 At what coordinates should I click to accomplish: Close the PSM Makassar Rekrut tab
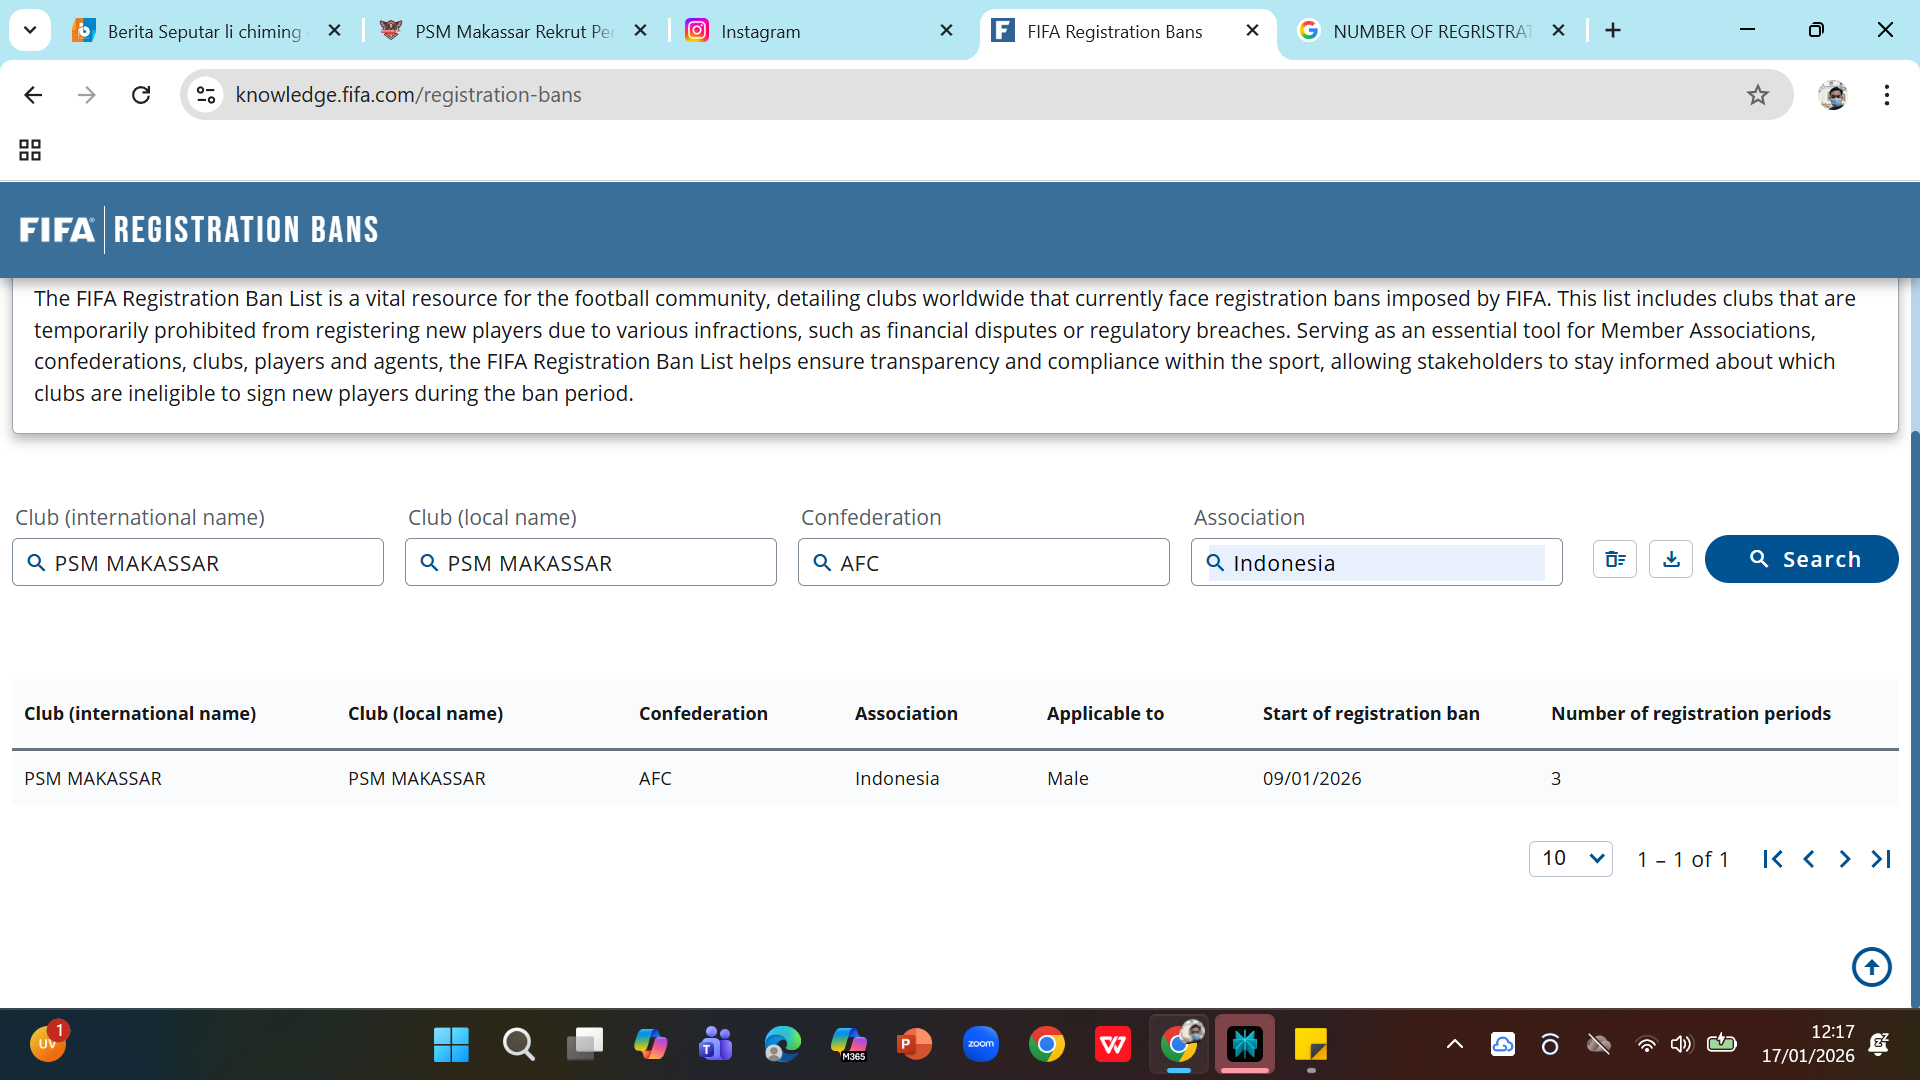(x=640, y=31)
